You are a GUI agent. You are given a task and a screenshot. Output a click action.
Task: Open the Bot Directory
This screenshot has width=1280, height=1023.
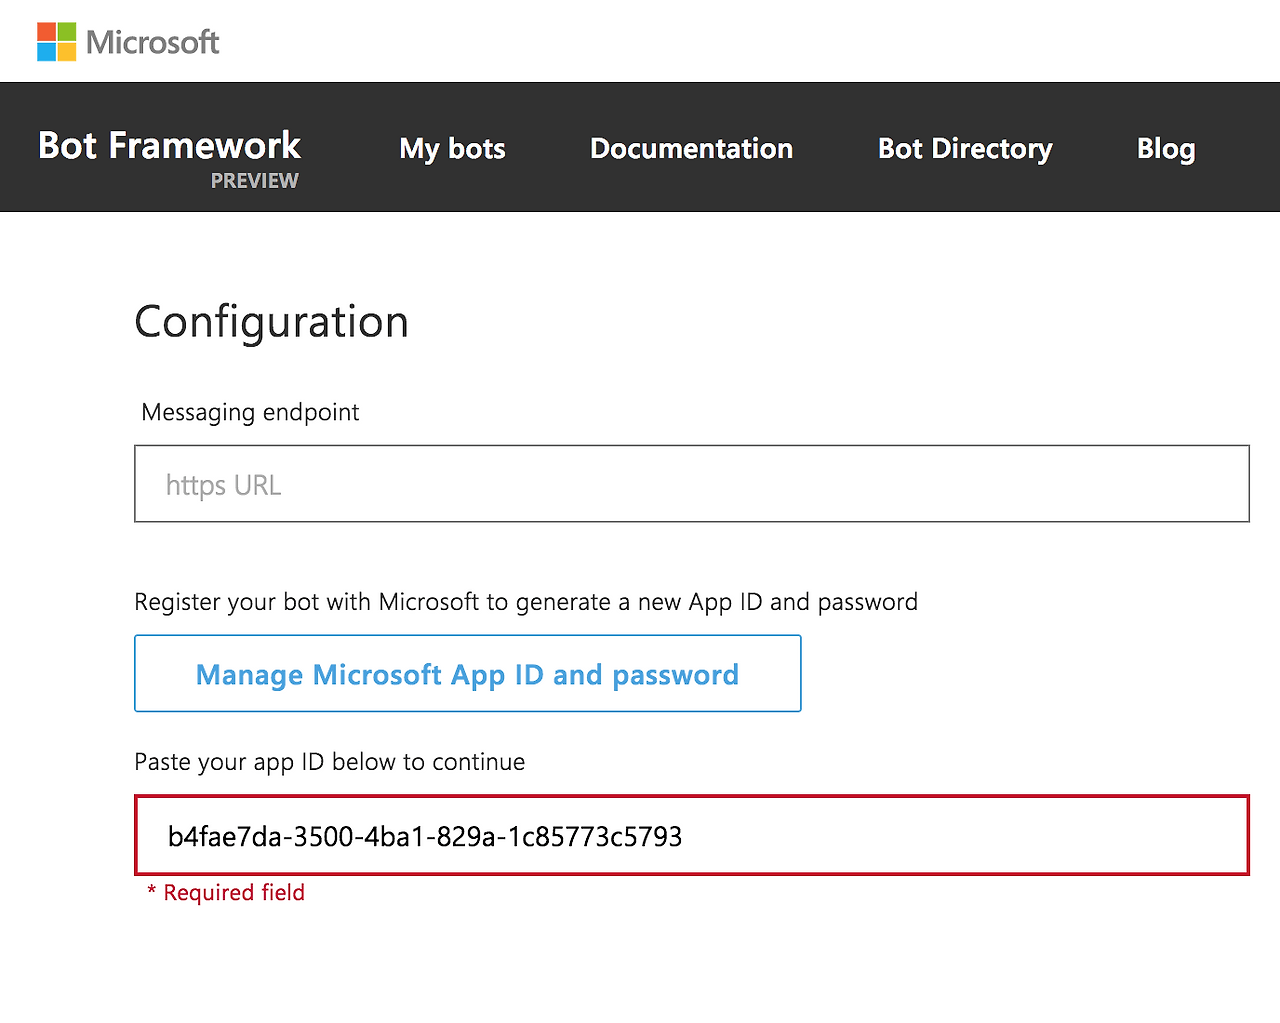tap(965, 148)
